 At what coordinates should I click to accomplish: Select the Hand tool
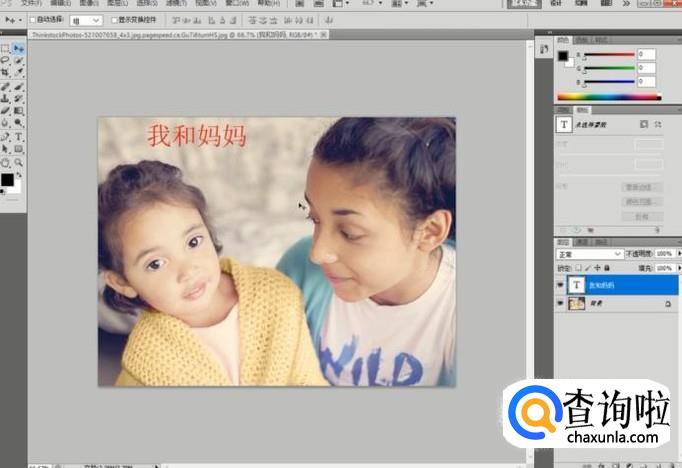point(6,162)
